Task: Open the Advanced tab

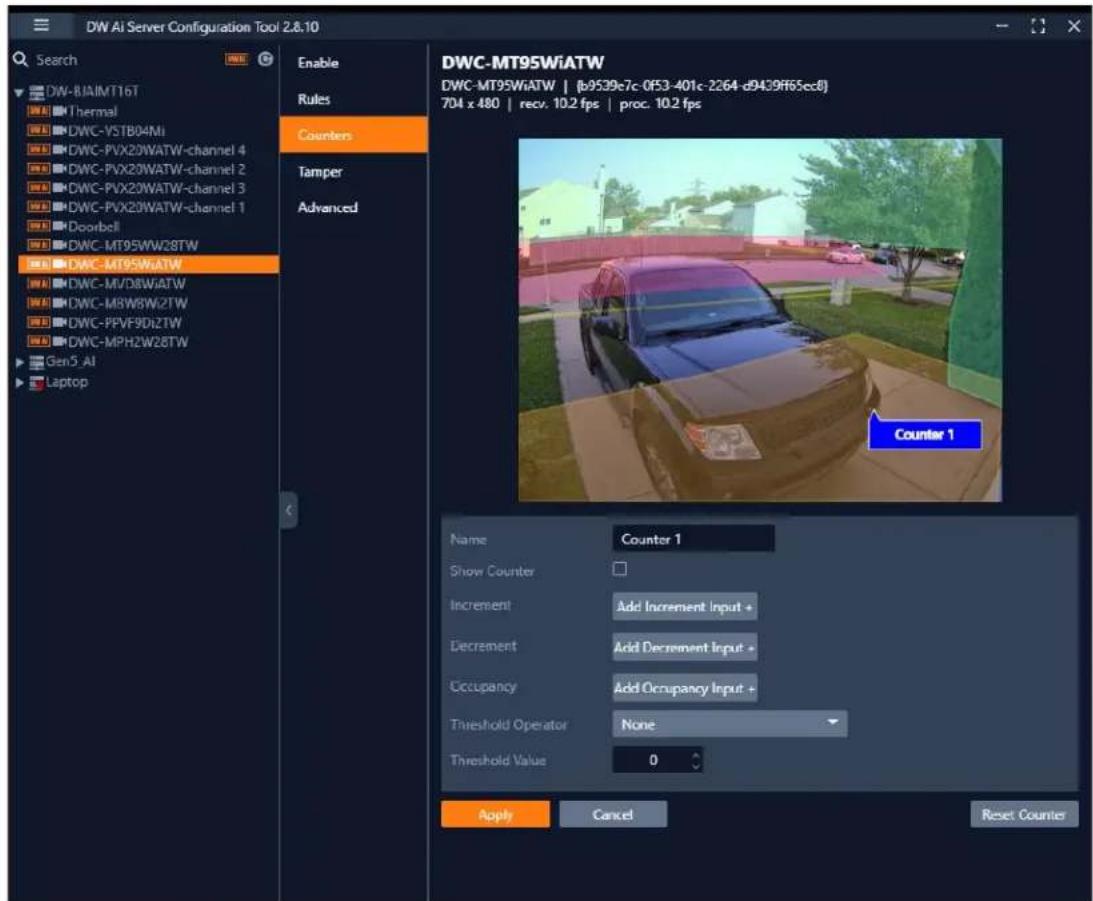Action: [x=353, y=208]
